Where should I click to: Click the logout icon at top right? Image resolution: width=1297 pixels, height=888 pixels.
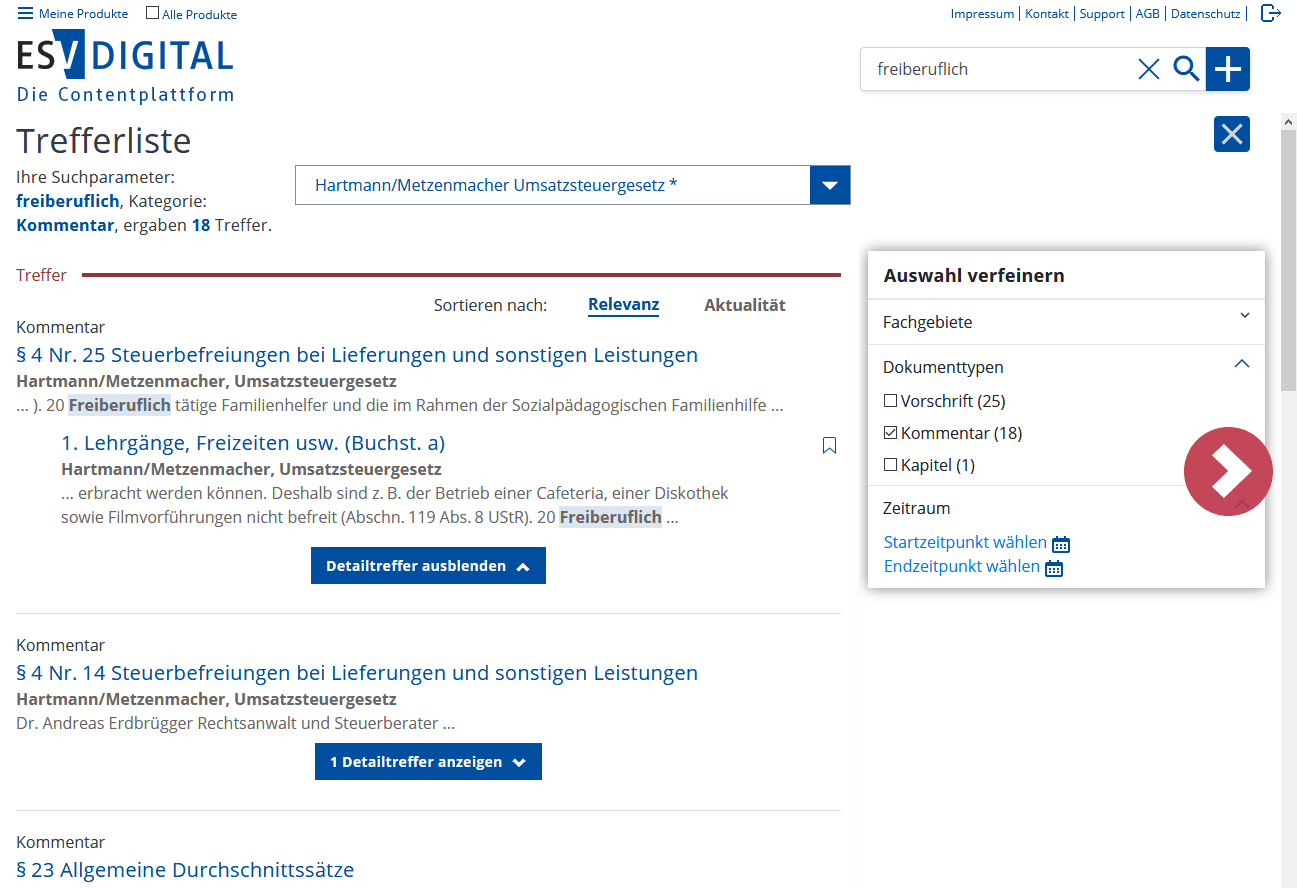pos(1270,13)
